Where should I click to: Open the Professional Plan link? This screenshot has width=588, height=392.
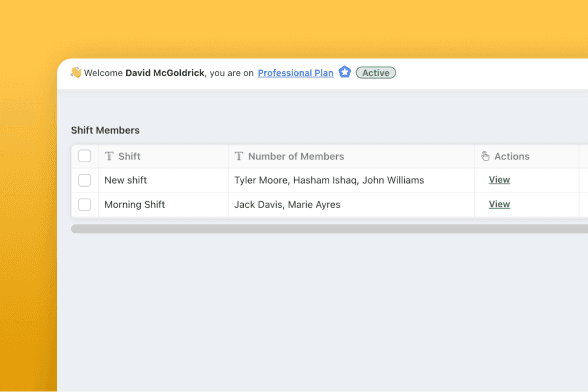coord(296,73)
